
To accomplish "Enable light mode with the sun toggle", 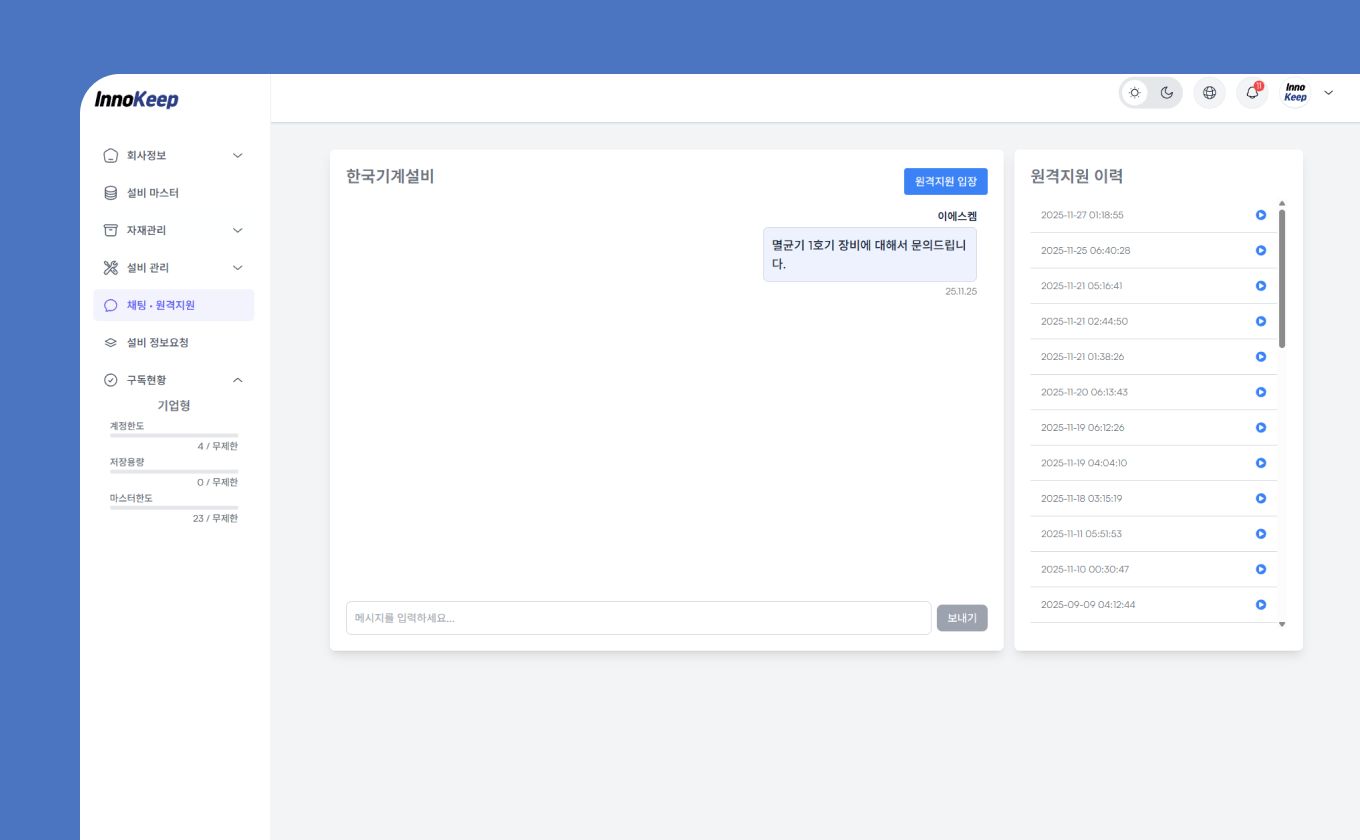I will coord(1134,91).
